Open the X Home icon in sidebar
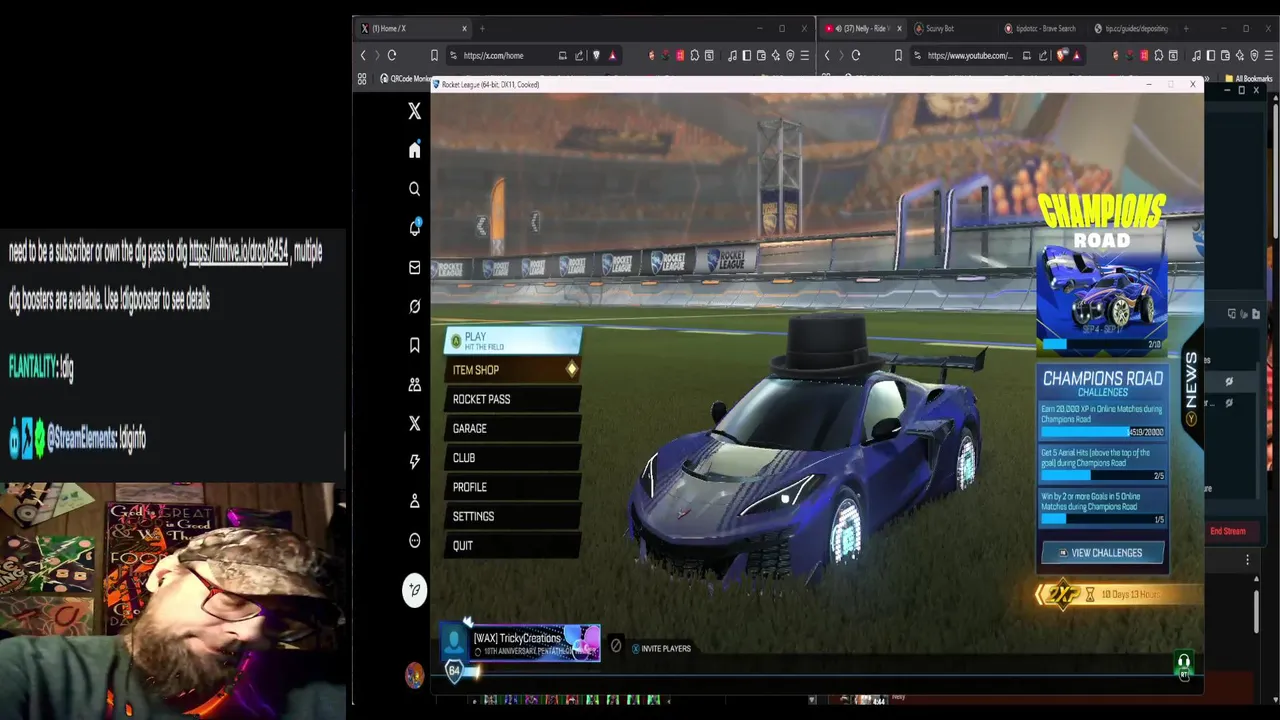This screenshot has height=720, width=1280. point(415,150)
